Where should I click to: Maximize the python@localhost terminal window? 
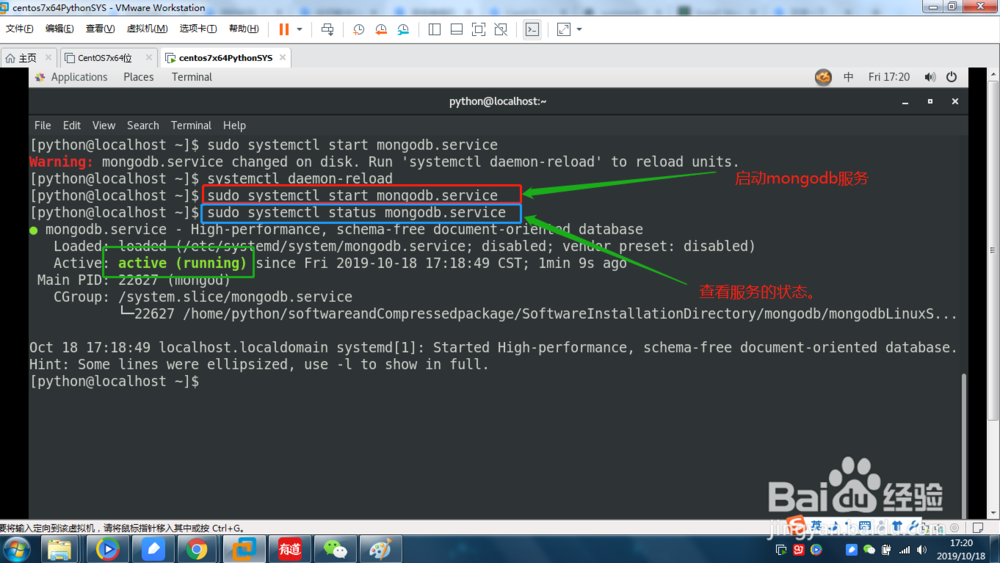(x=930, y=101)
